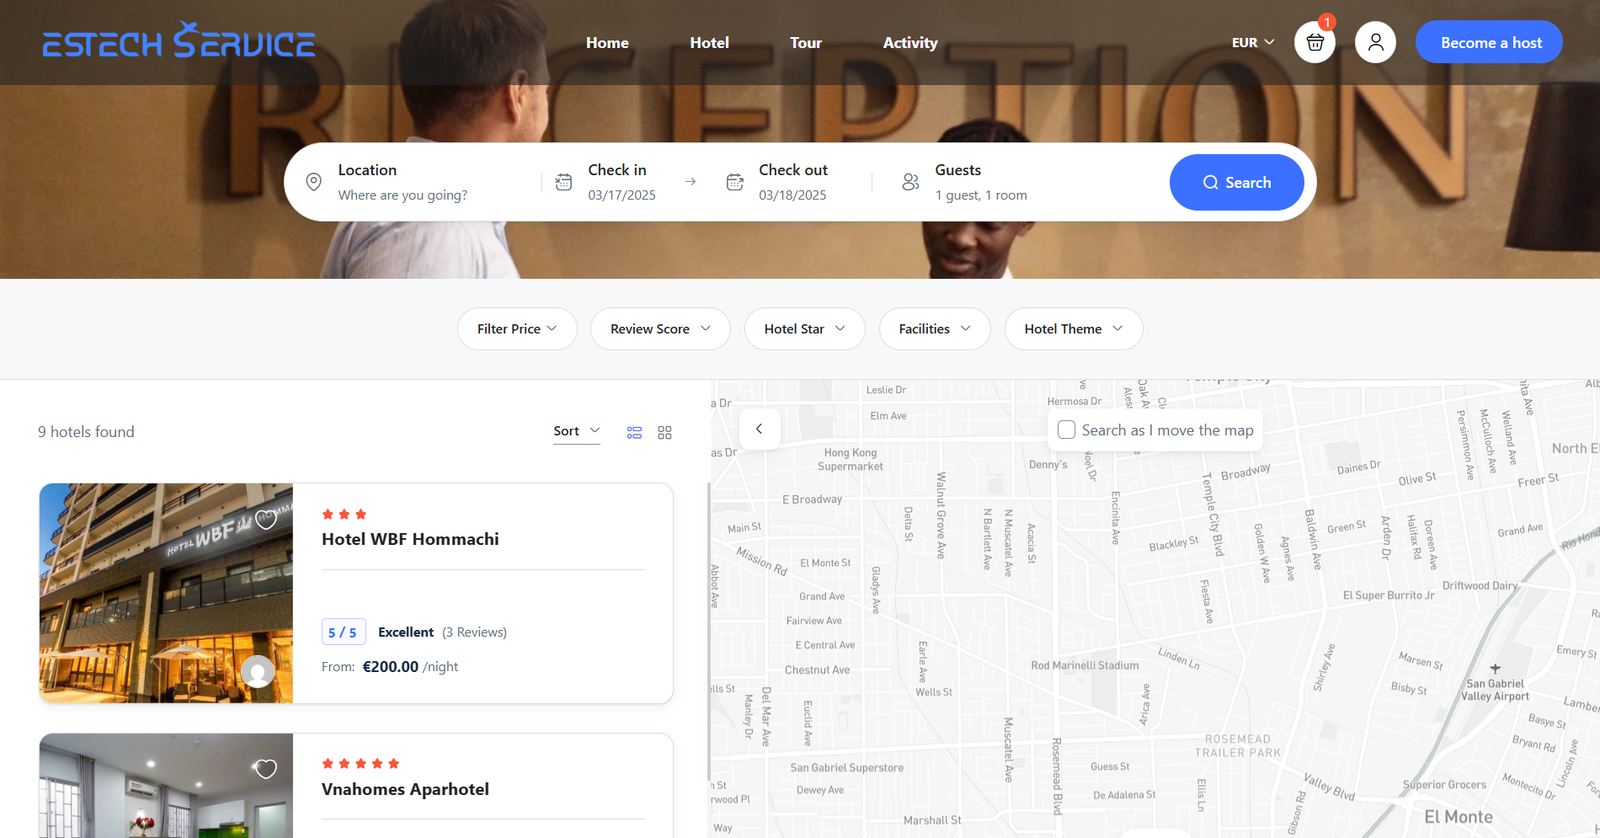Expand the Review Score filter

click(660, 329)
